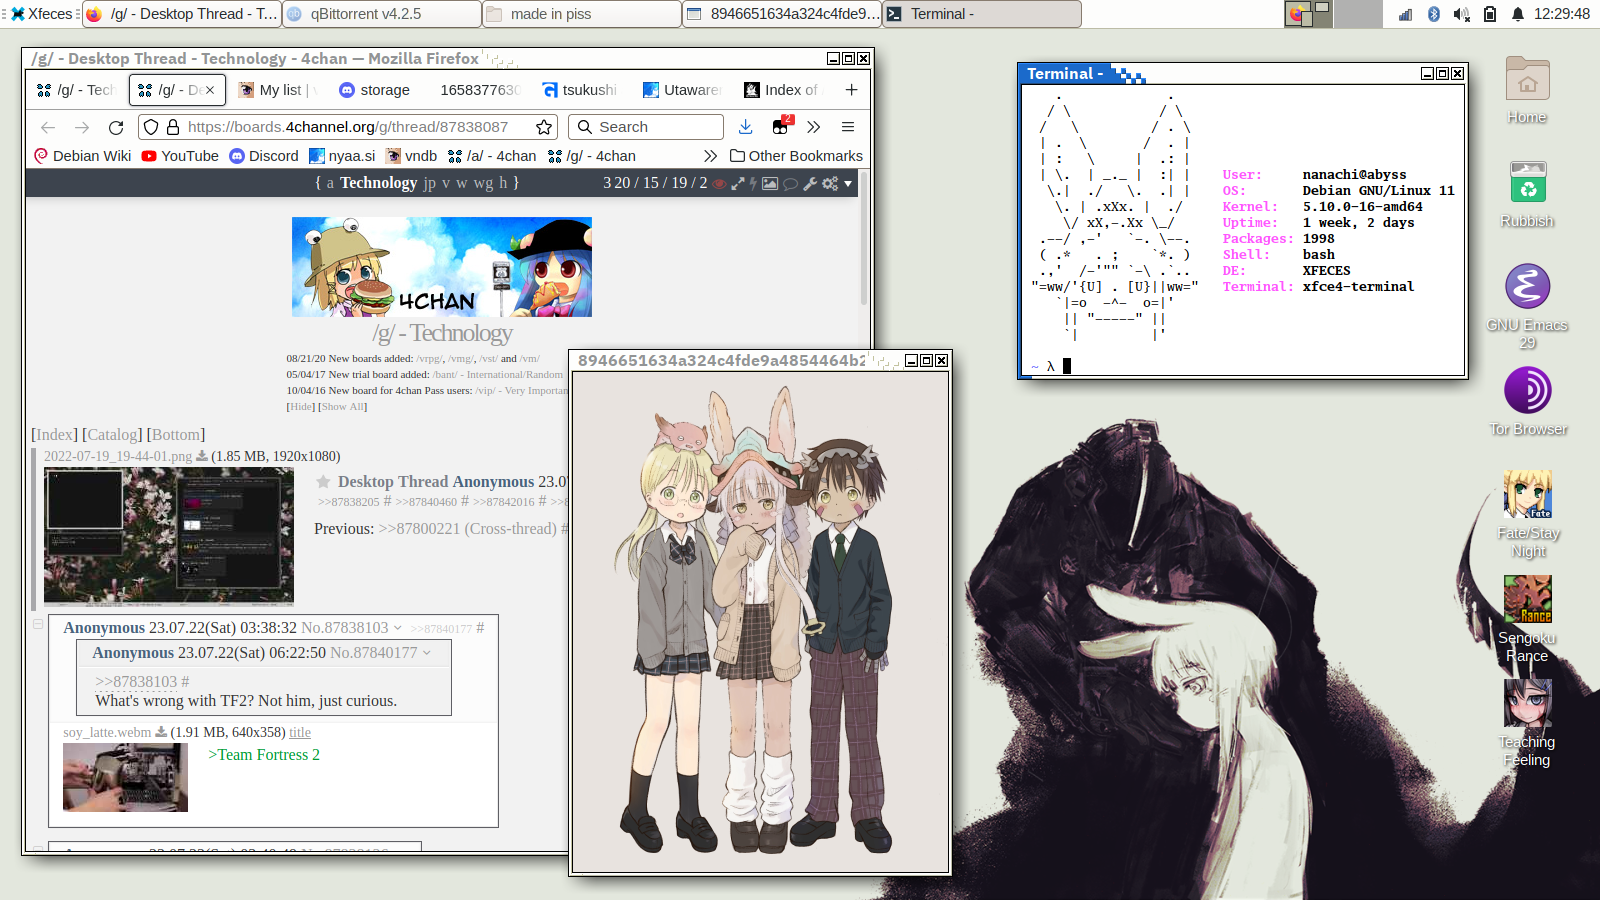Open post menu arrow for No.87840177
Viewport: 1600px width, 900px height.
(427, 653)
